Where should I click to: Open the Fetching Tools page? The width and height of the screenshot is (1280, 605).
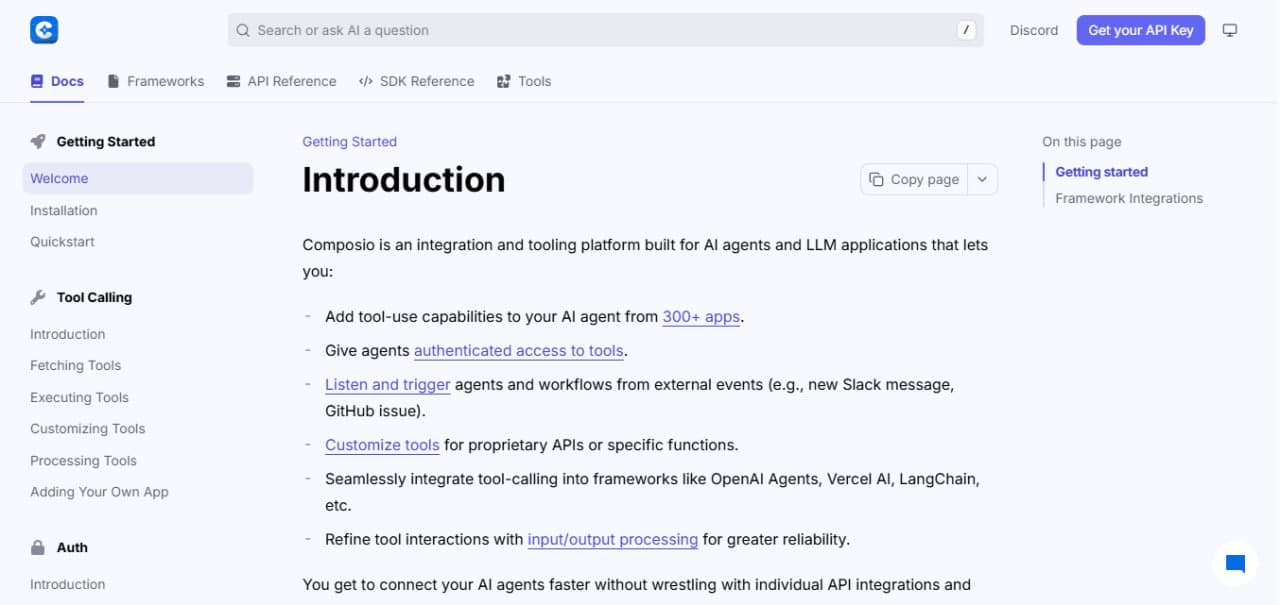[x=75, y=365]
